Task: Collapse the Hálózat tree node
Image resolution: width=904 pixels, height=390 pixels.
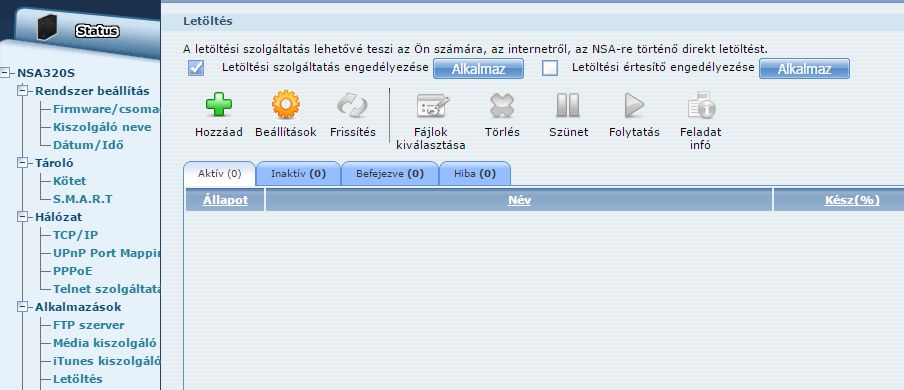Action: (23, 217)
